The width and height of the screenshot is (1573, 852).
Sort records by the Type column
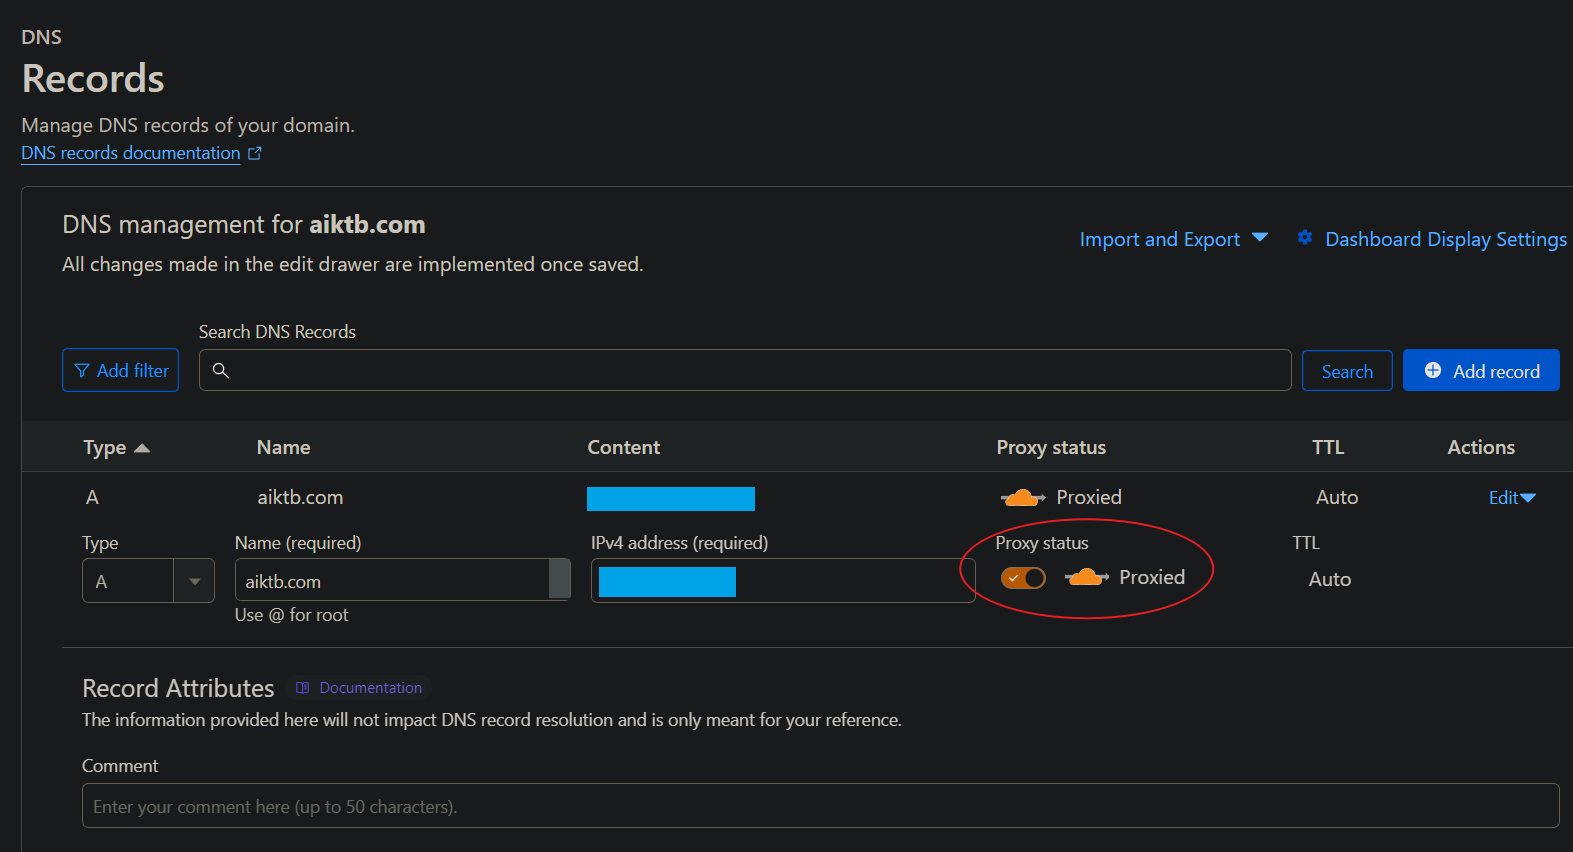coord(116,447)
